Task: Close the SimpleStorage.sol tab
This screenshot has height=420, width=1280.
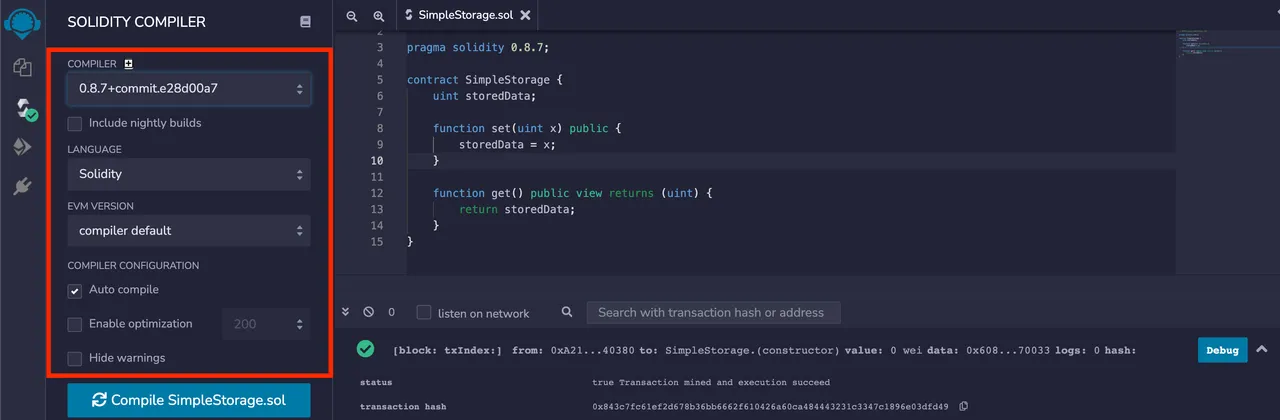Action: point(526,16)
